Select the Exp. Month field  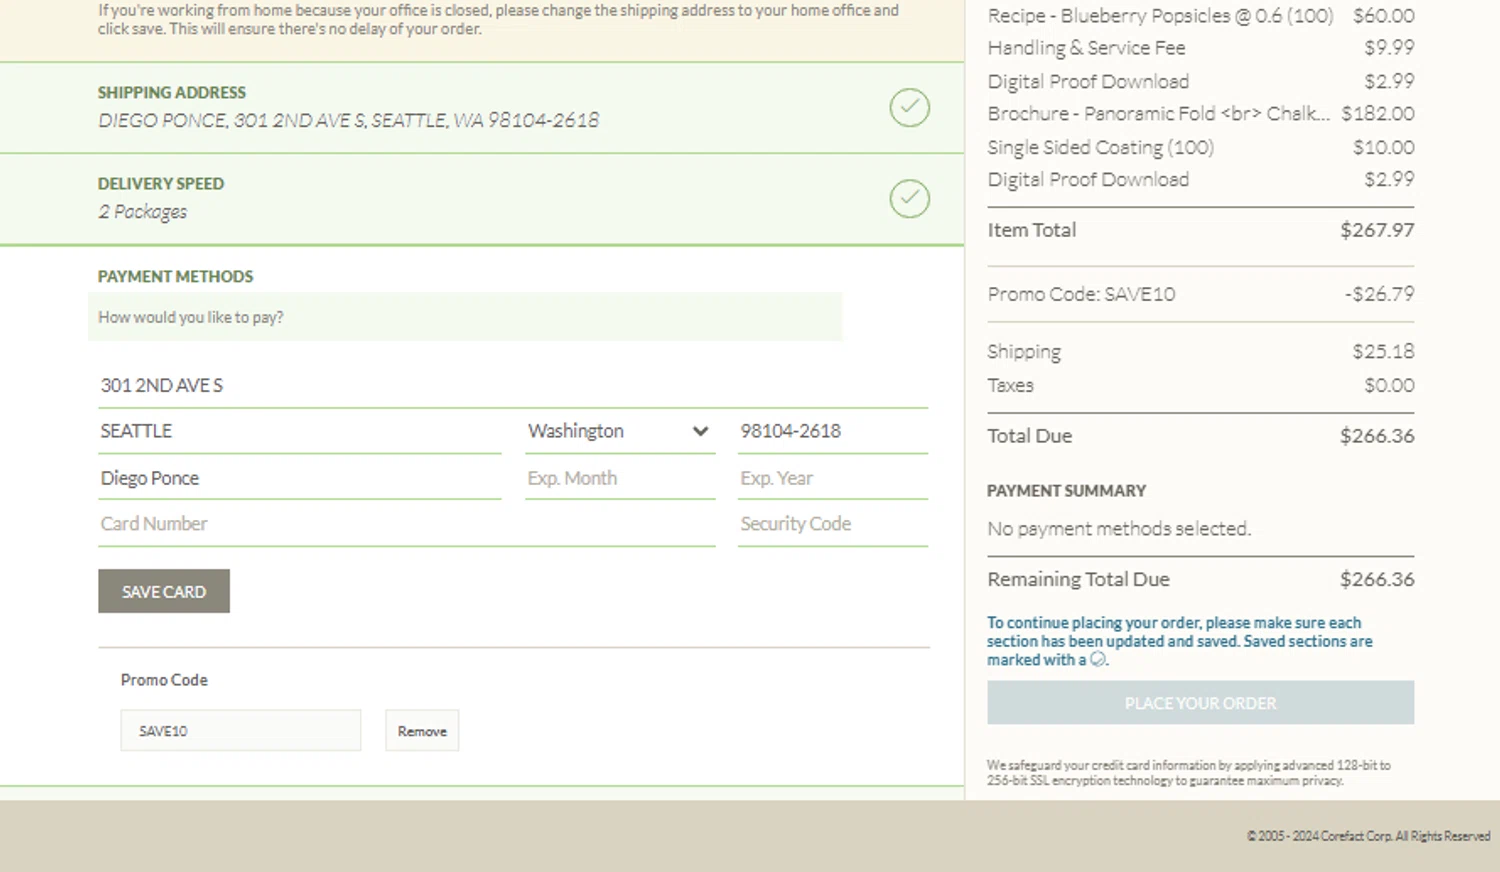[x=620, y=478]
